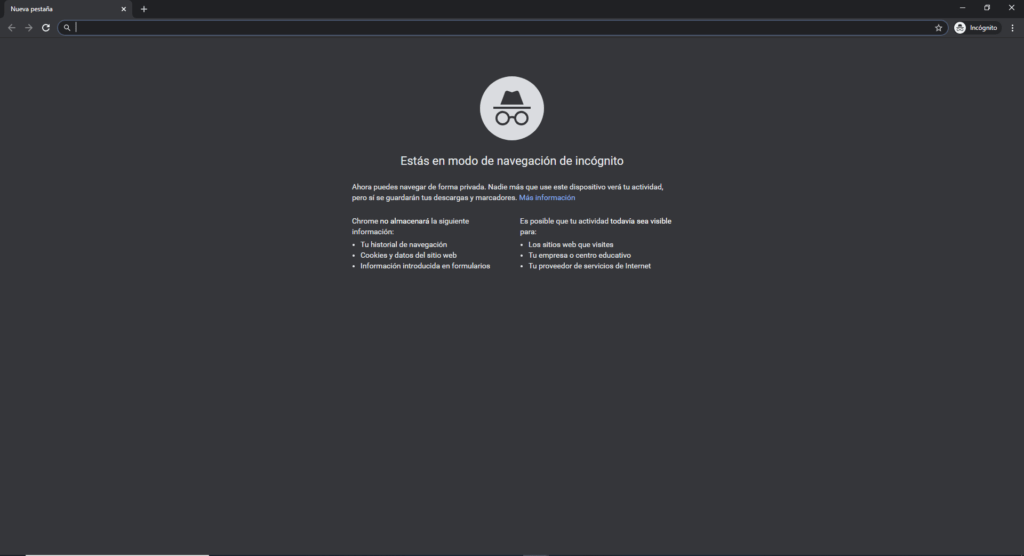Viewport: 1024px width, 556px height.
Task: Click text Tu empresa o centro educativo
Action: click(x=579, y=255)
